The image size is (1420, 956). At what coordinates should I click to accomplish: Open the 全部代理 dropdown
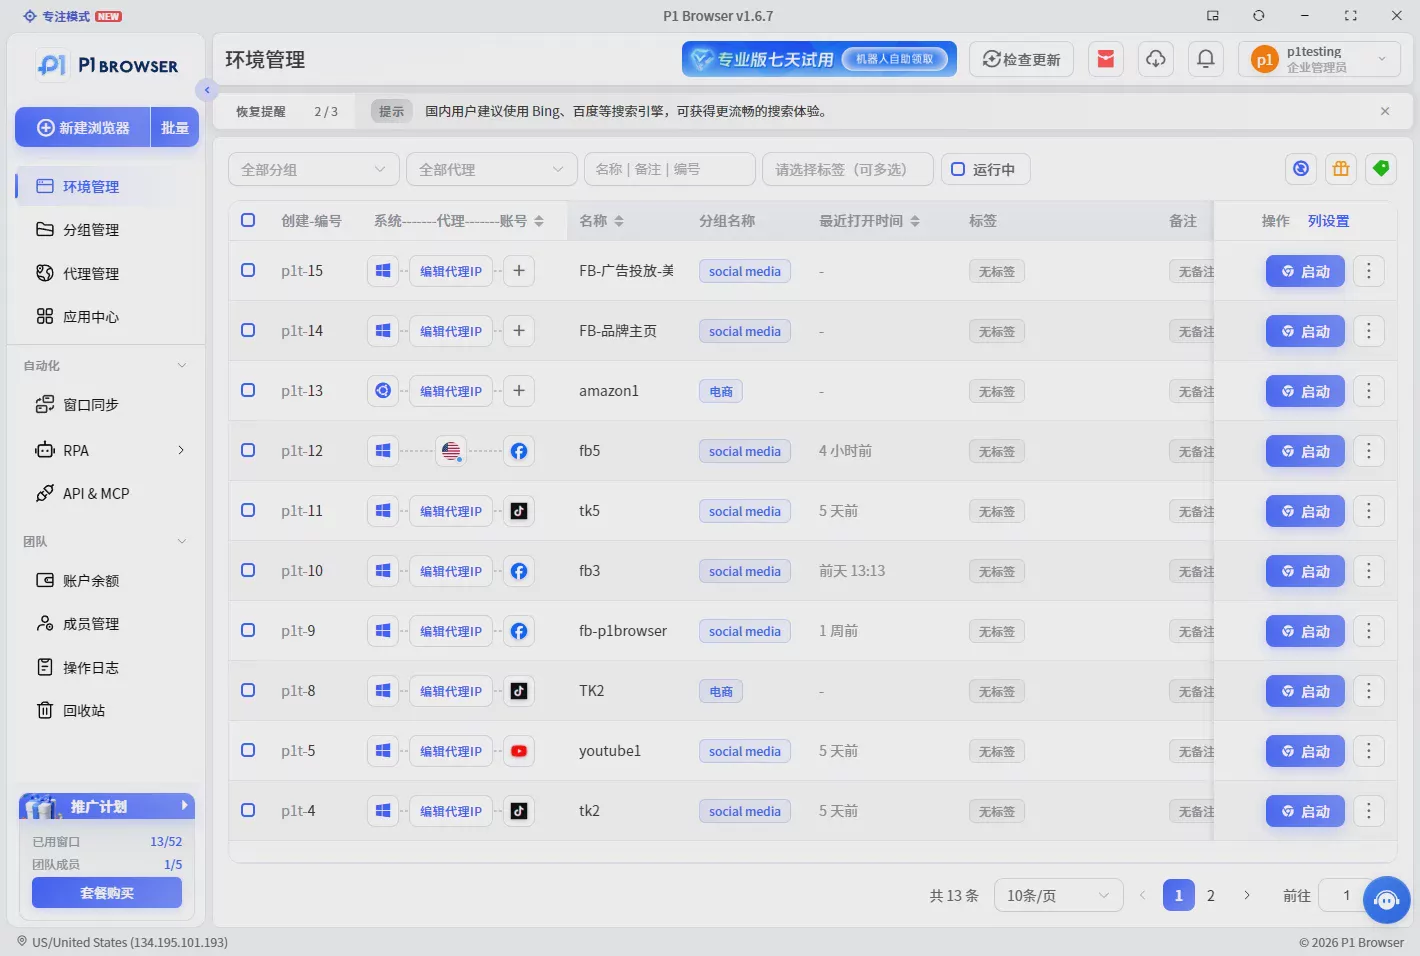coord(492,169)
